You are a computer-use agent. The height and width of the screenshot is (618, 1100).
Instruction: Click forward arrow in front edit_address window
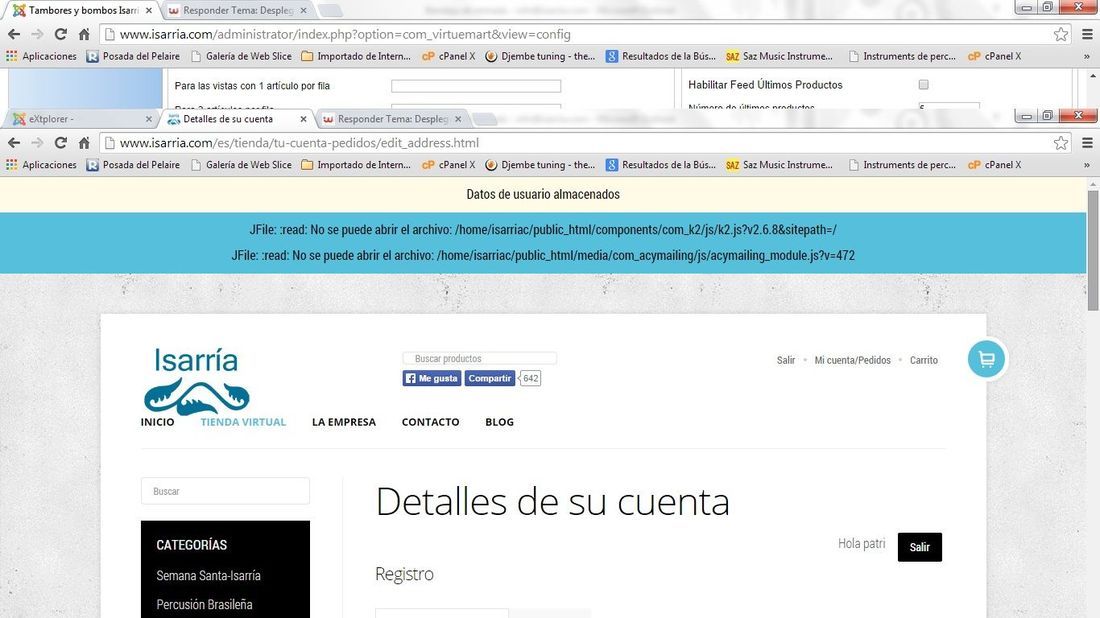(37, 143)
